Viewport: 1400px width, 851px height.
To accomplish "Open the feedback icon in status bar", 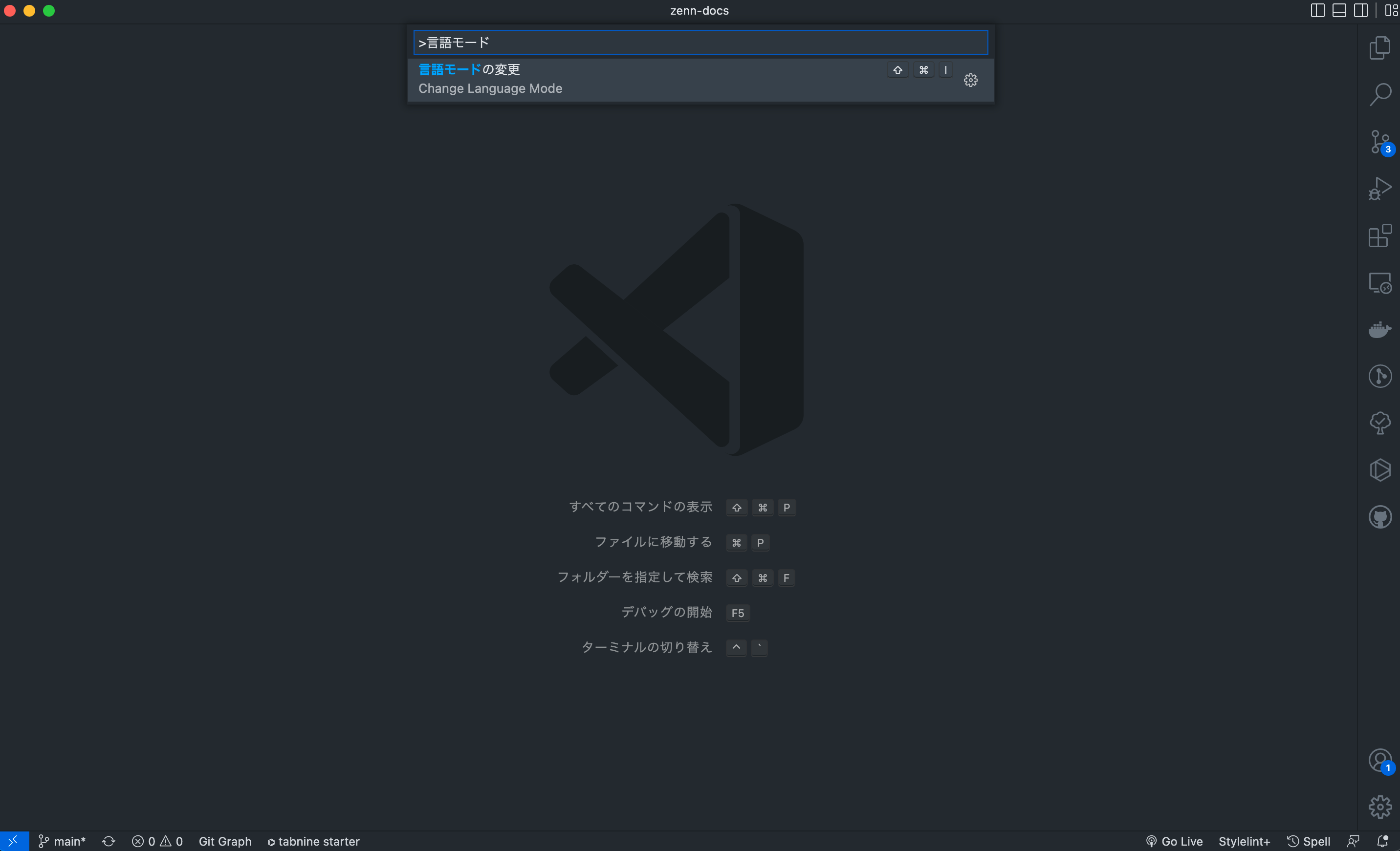I will tap(1353, 841).
